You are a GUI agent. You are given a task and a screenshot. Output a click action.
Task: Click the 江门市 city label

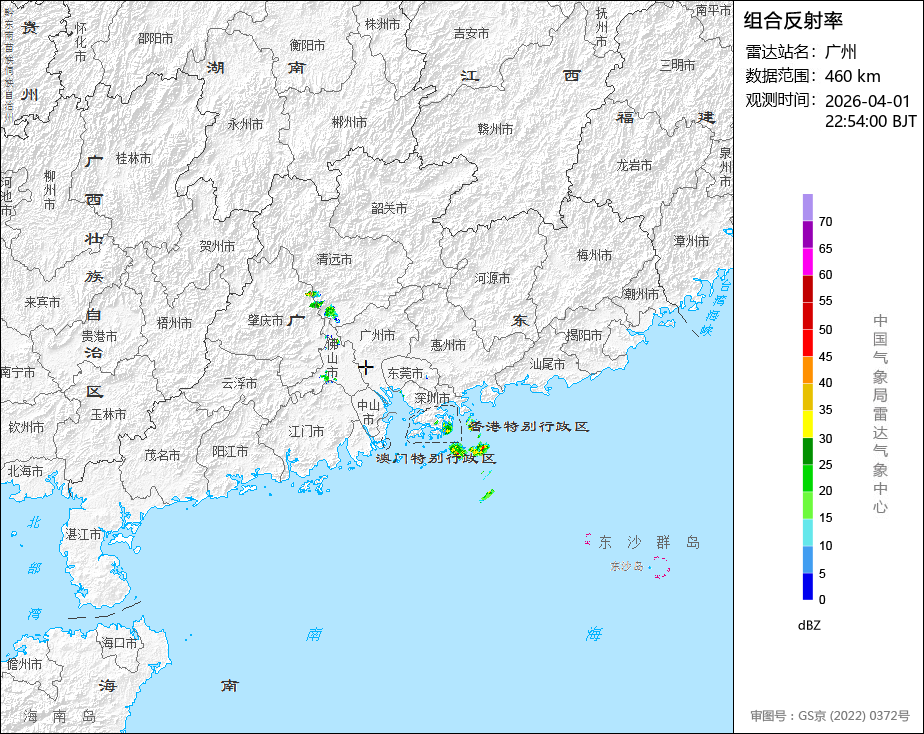(x=306, y=431)
